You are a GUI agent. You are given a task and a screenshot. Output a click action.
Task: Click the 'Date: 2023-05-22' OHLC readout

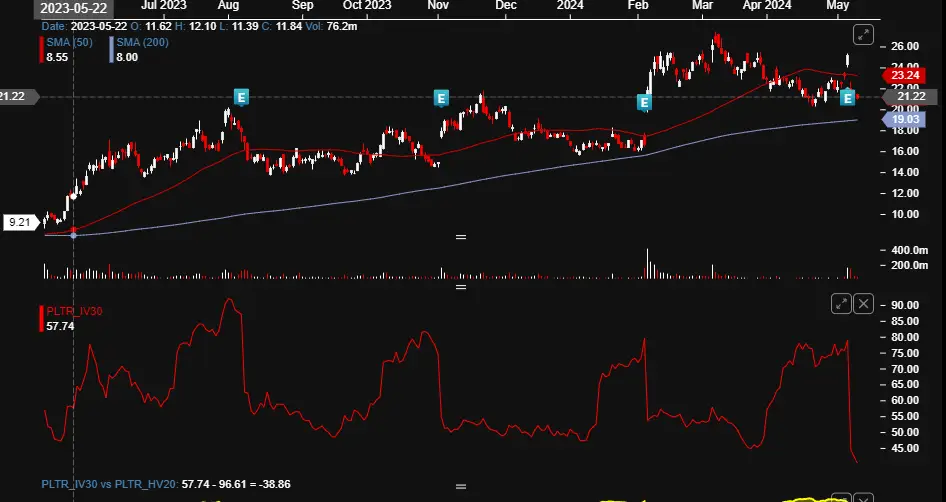pyautogui.click(x=84, y=27)
